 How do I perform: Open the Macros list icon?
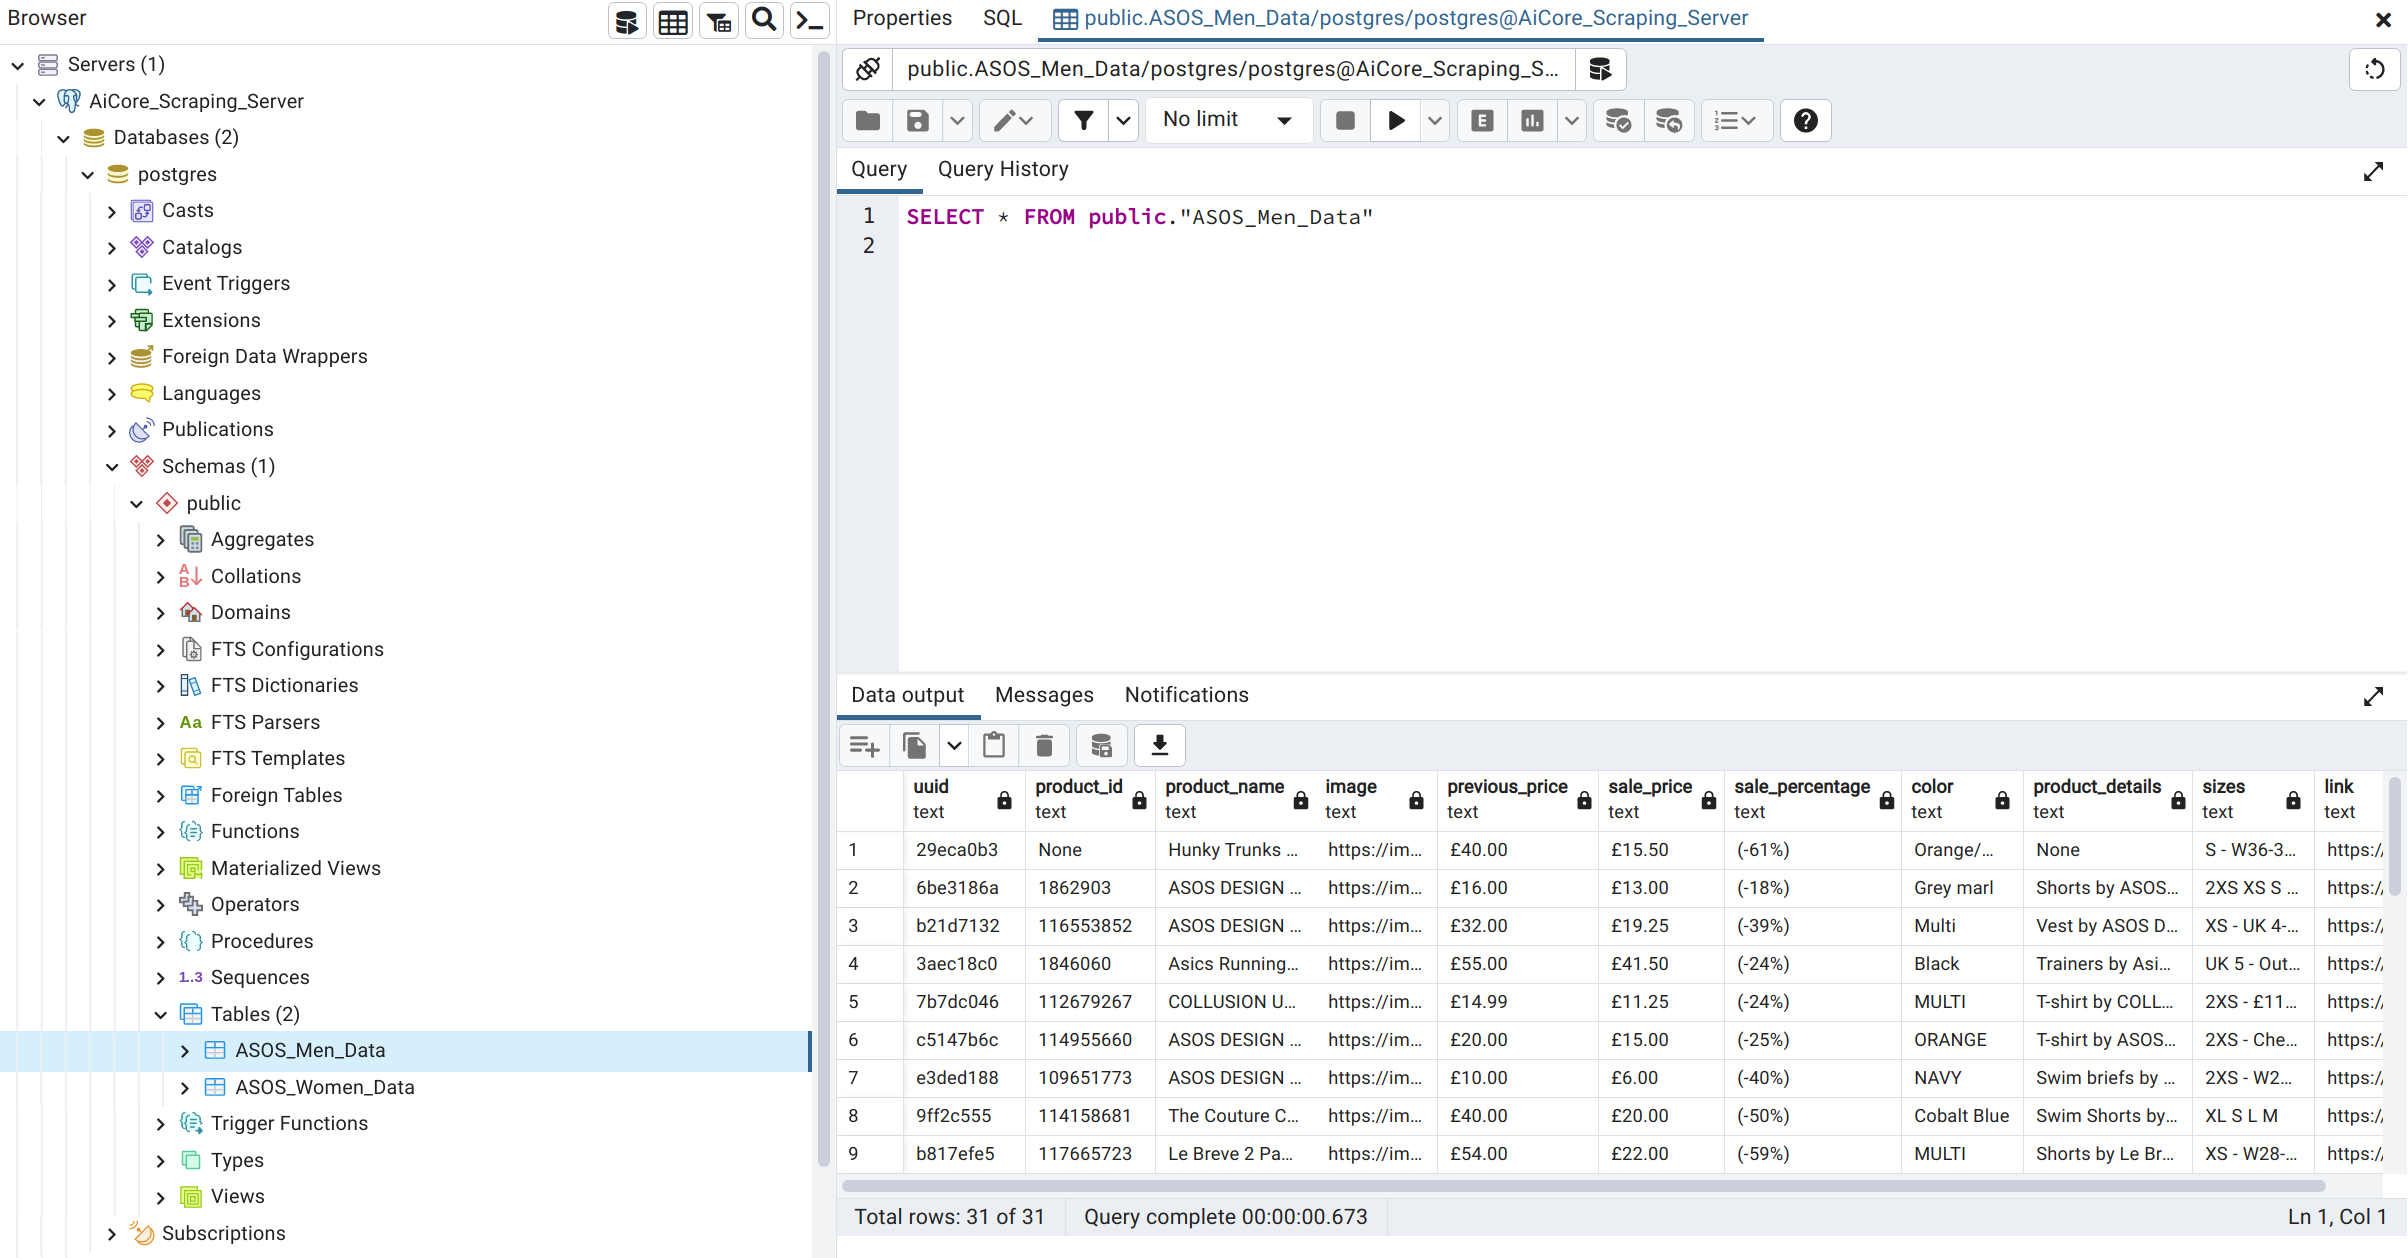pos(1735,121)
